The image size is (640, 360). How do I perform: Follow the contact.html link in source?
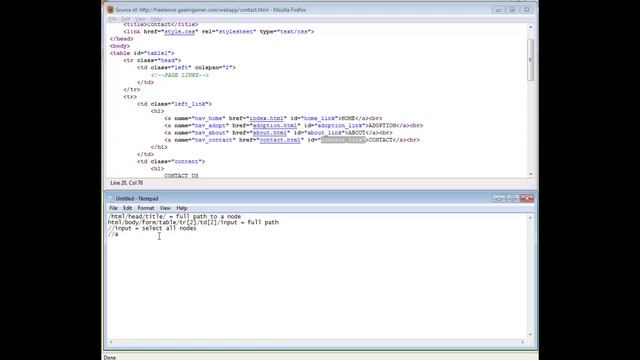point(280,140)
